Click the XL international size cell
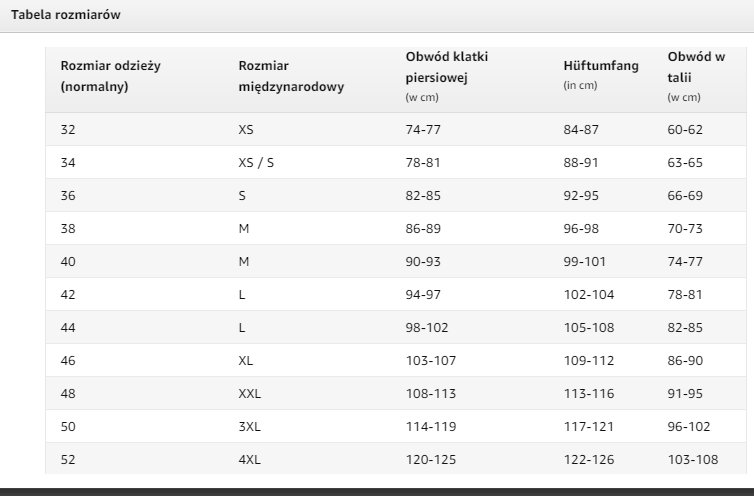Screen dimensions: 754x496 coord(245,361)
